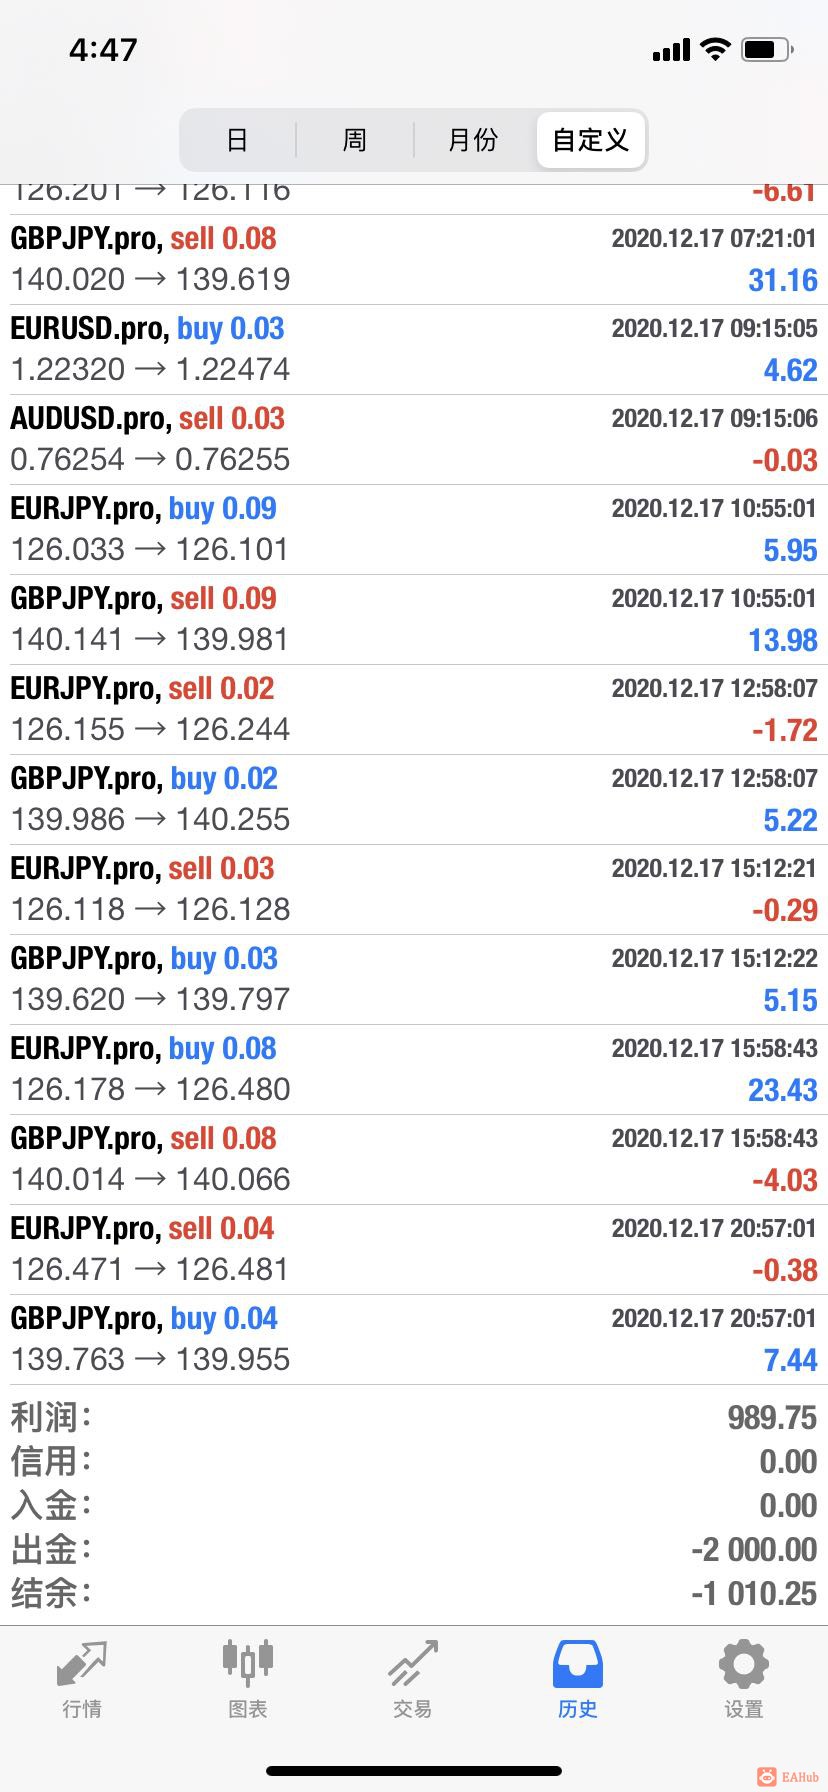Switch to the 周 period segment

[x=355, y=139]
